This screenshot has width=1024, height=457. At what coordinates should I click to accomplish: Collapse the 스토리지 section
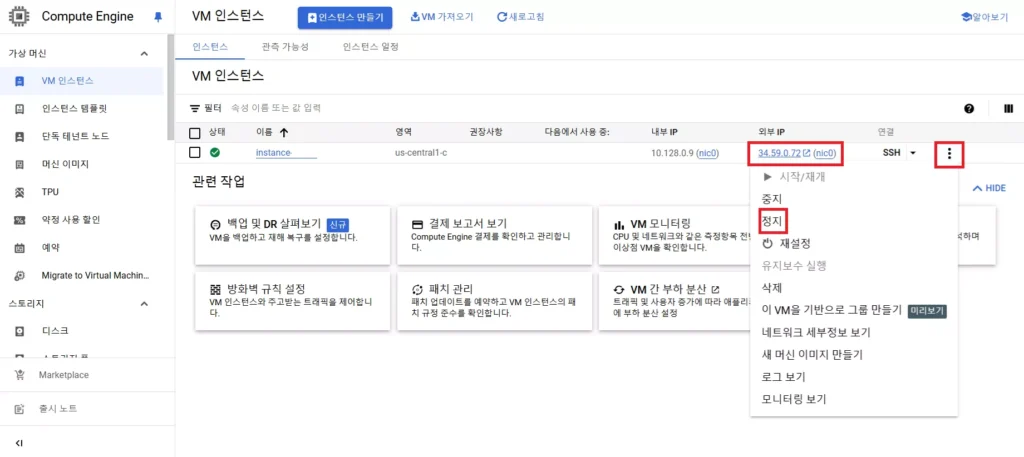tap(144, 304)
